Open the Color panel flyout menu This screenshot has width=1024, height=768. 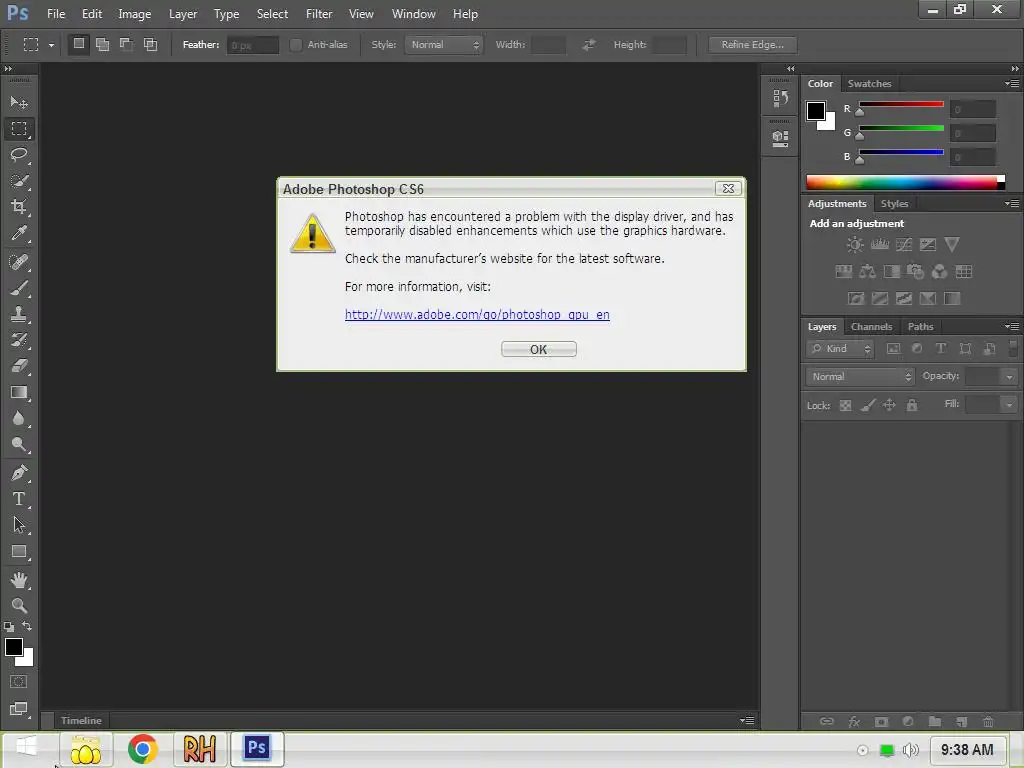point(1012,84)
